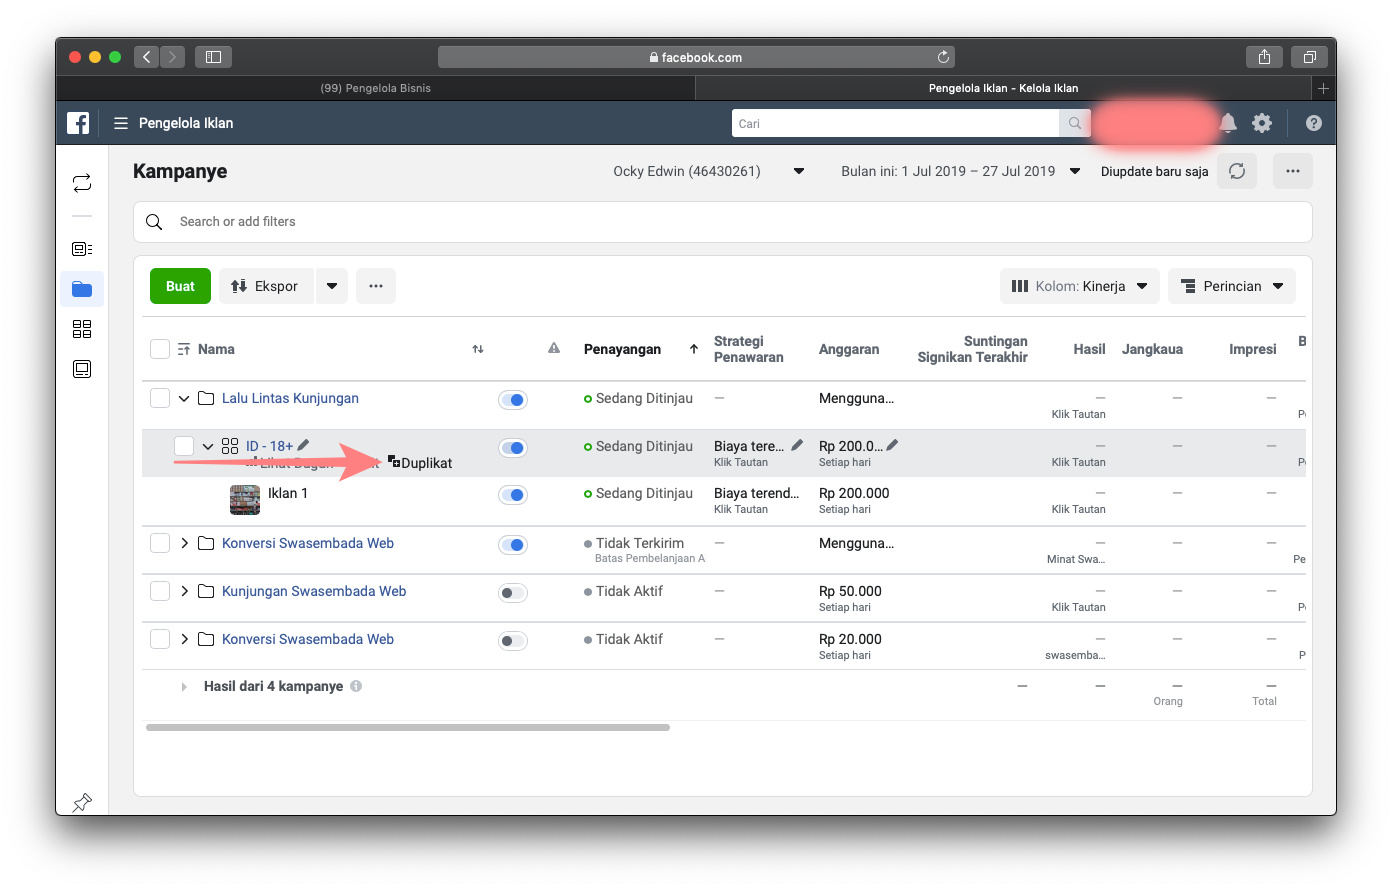Open Lalu Lintas Kunjungan campaign link

tap(290, 398)
